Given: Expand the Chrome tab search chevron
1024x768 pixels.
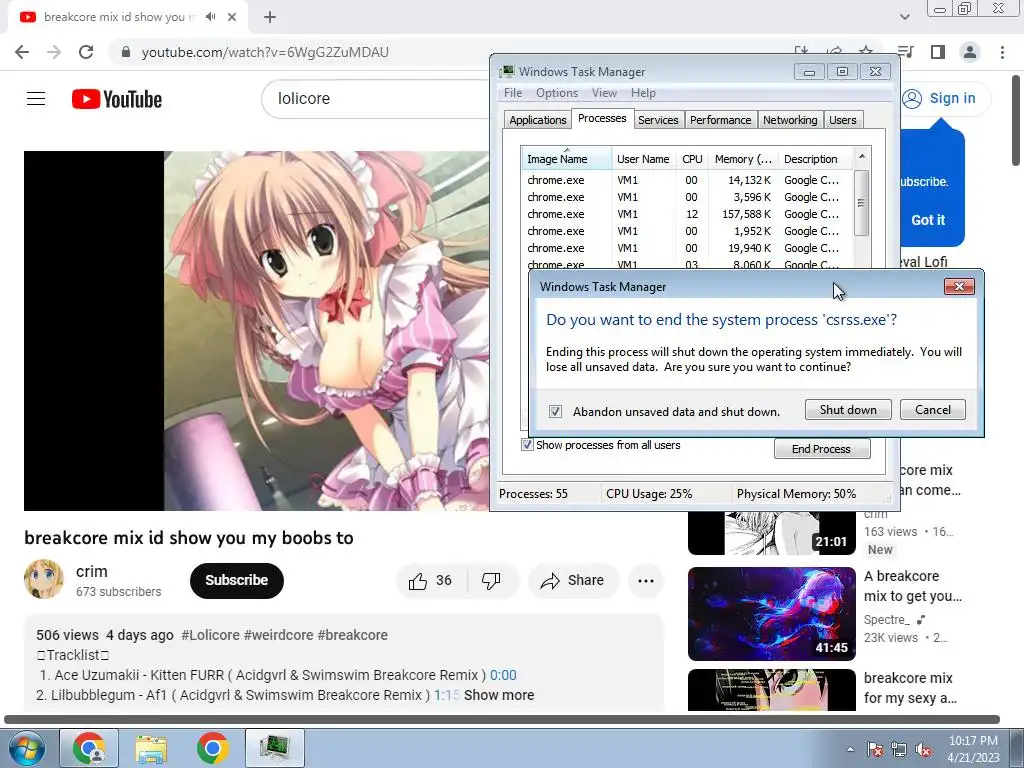Looking at the screenshot, I should click(904, 17).
